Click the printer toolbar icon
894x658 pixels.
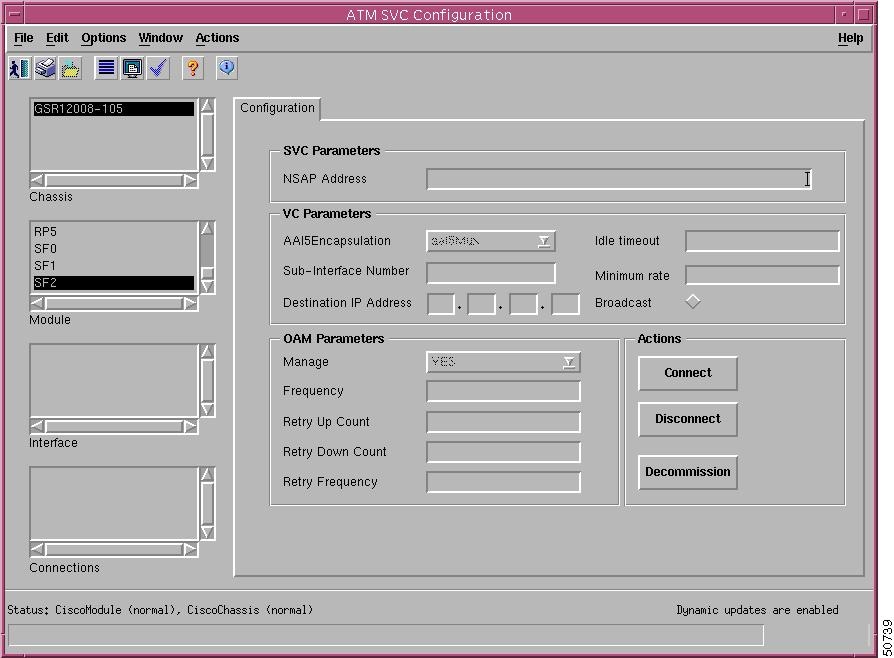point(46,68)
